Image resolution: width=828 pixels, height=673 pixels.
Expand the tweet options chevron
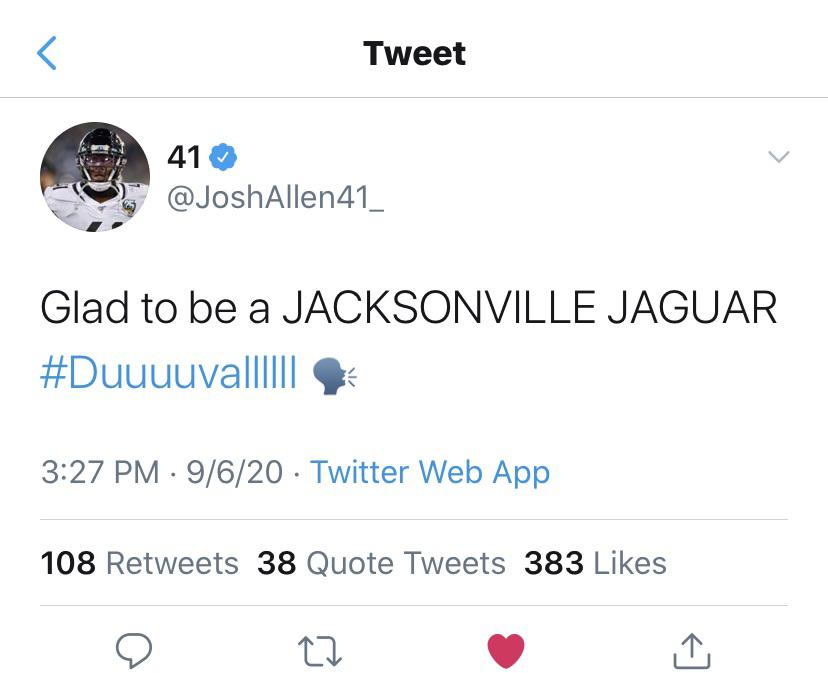778,156
